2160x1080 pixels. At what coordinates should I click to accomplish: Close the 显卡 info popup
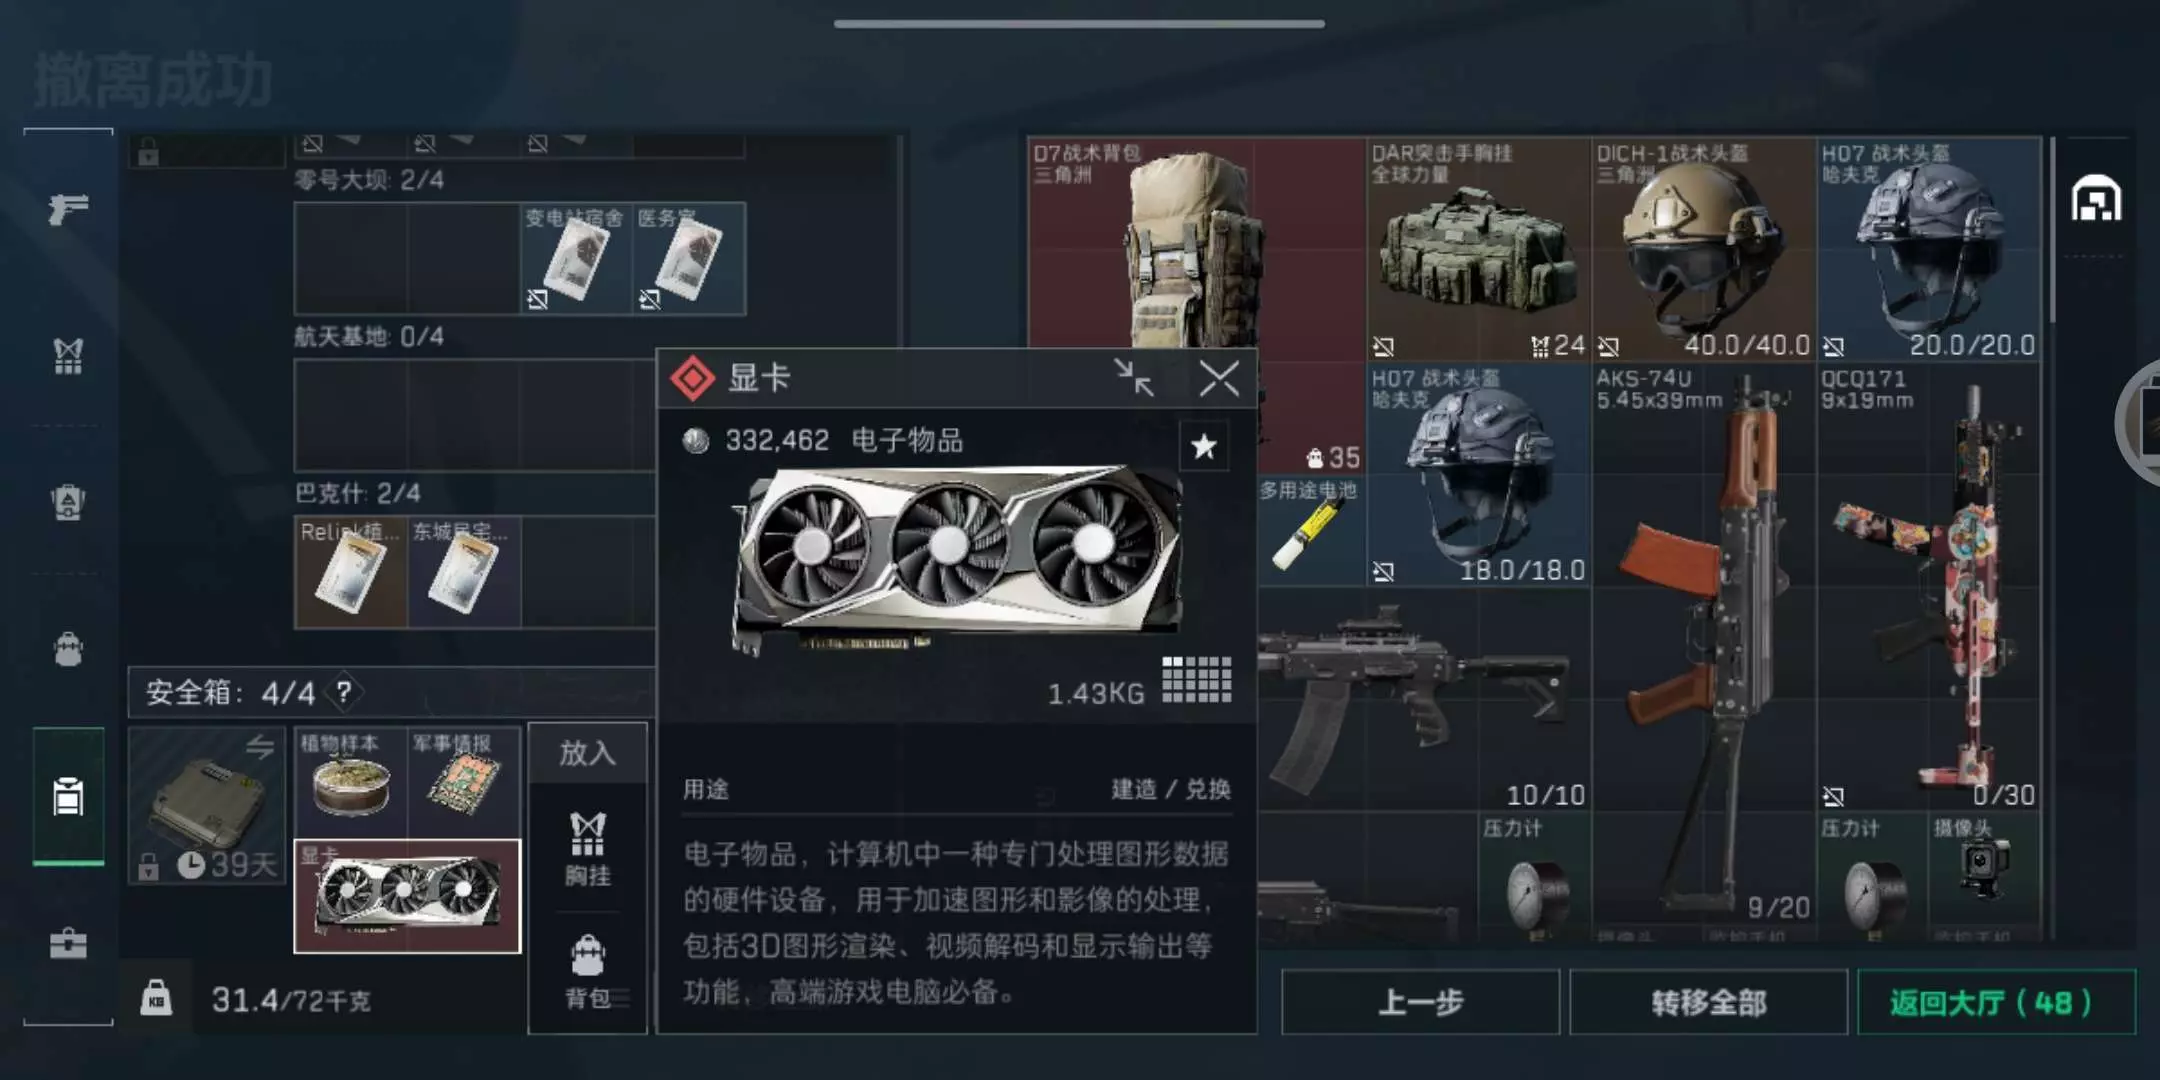coord(1219,379)
